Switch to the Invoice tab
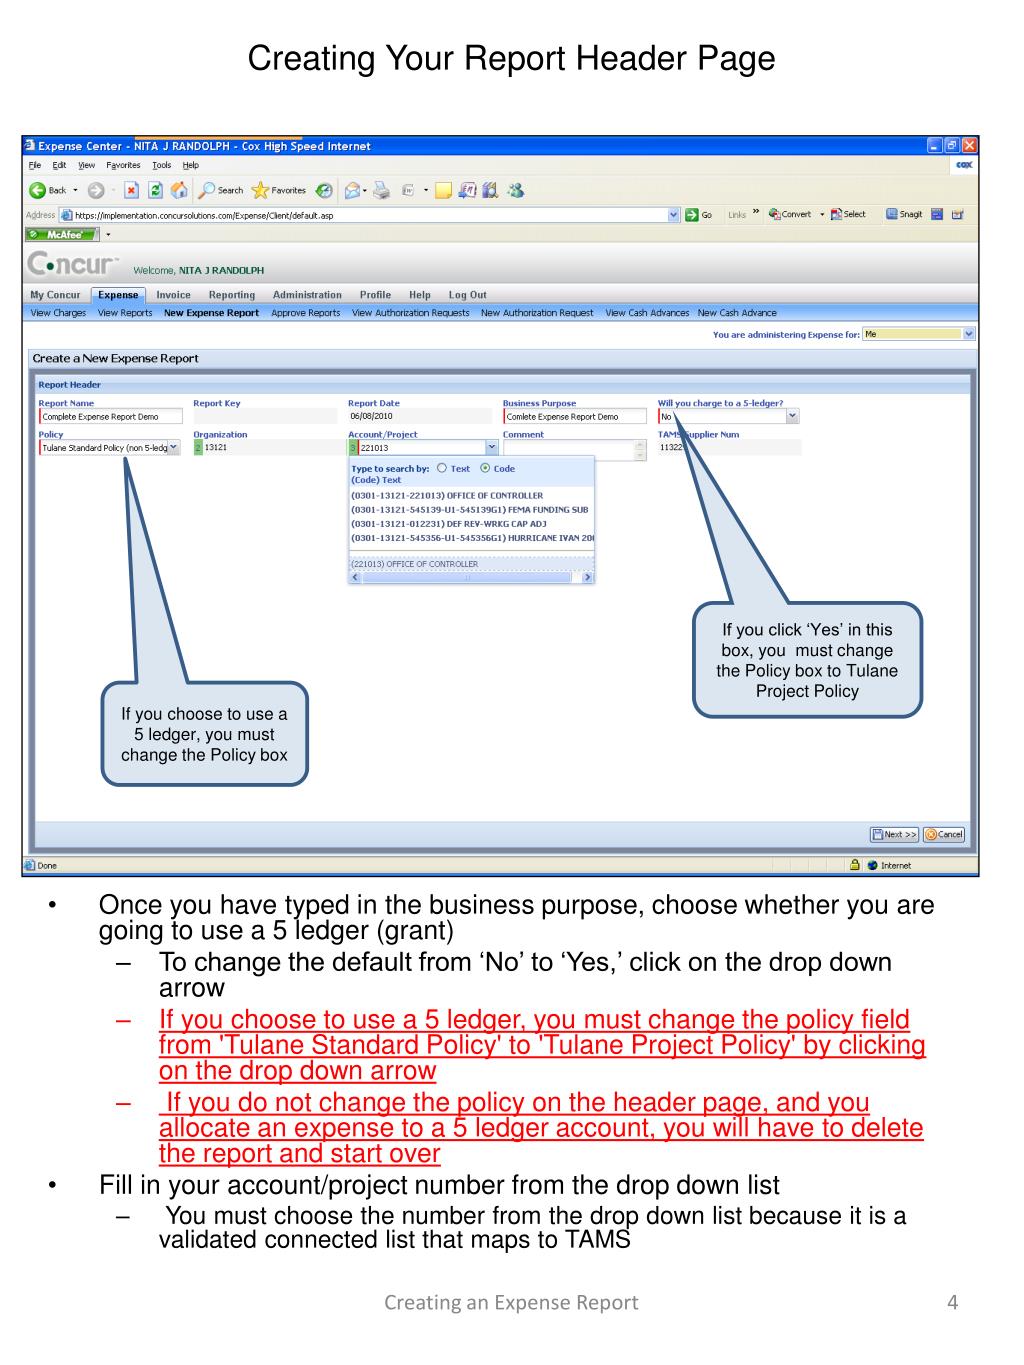Viewport: 1024px width, 1365px height. (x=173, y=295)
